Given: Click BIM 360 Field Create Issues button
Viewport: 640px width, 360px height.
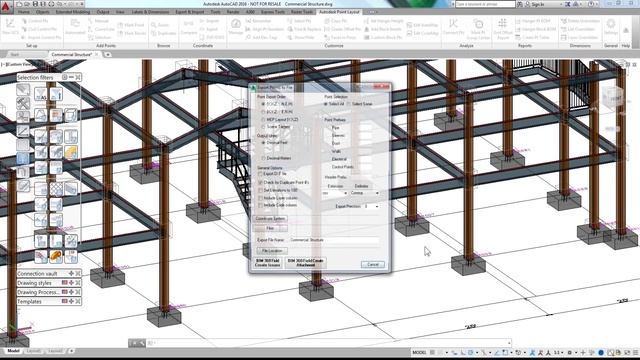Looking at the screenshot, I should tap(267, 263).
